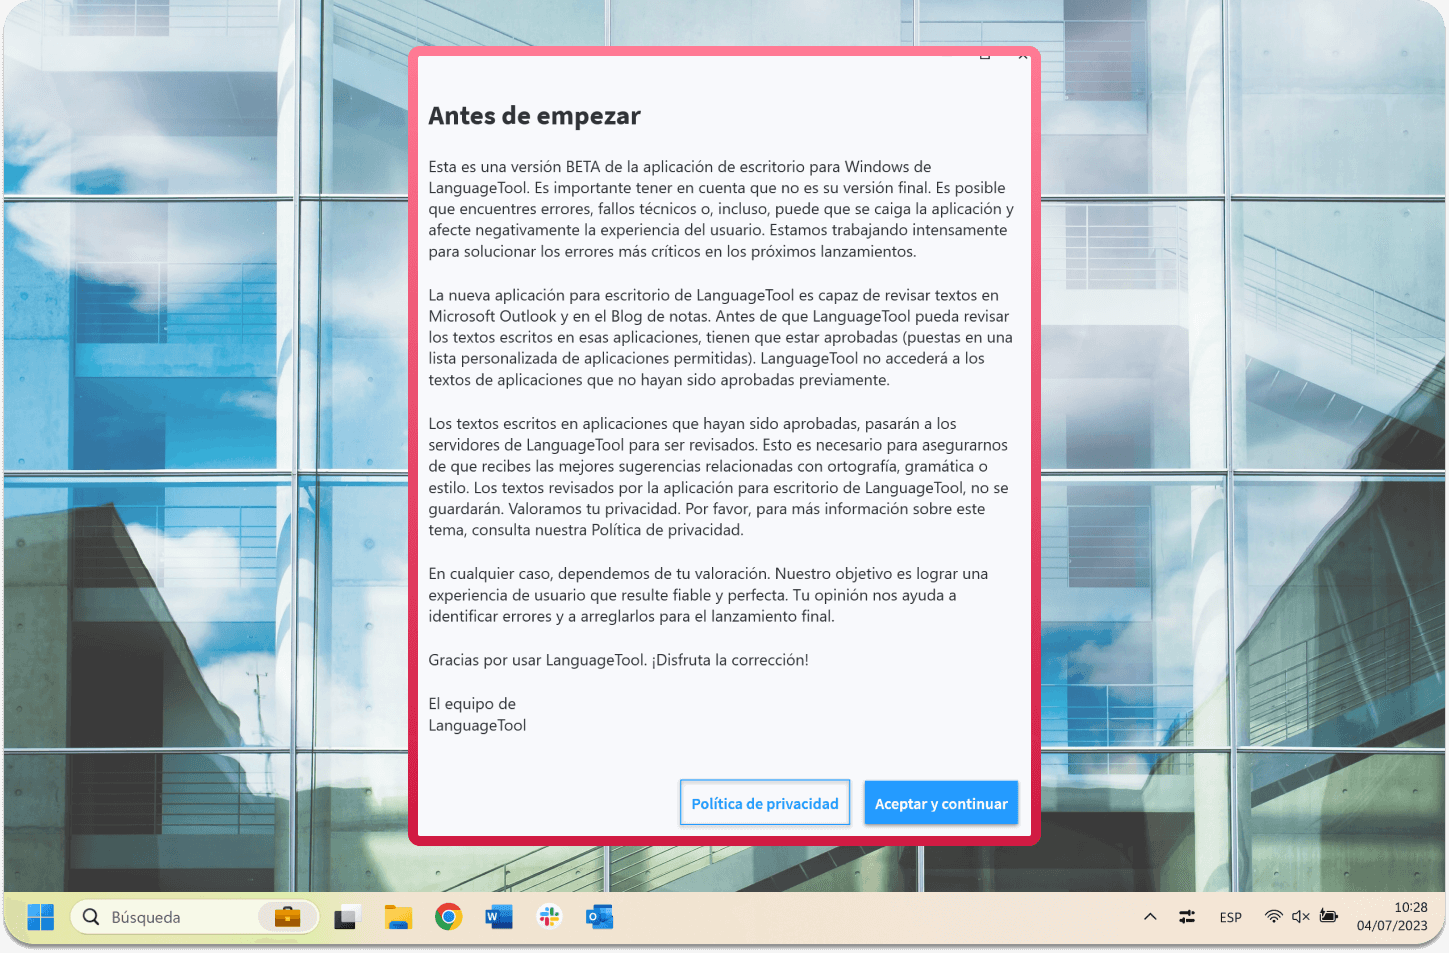Open Slack from the taskbar
This screenshot has width=1449, height=953.
[x=549, y=917]
